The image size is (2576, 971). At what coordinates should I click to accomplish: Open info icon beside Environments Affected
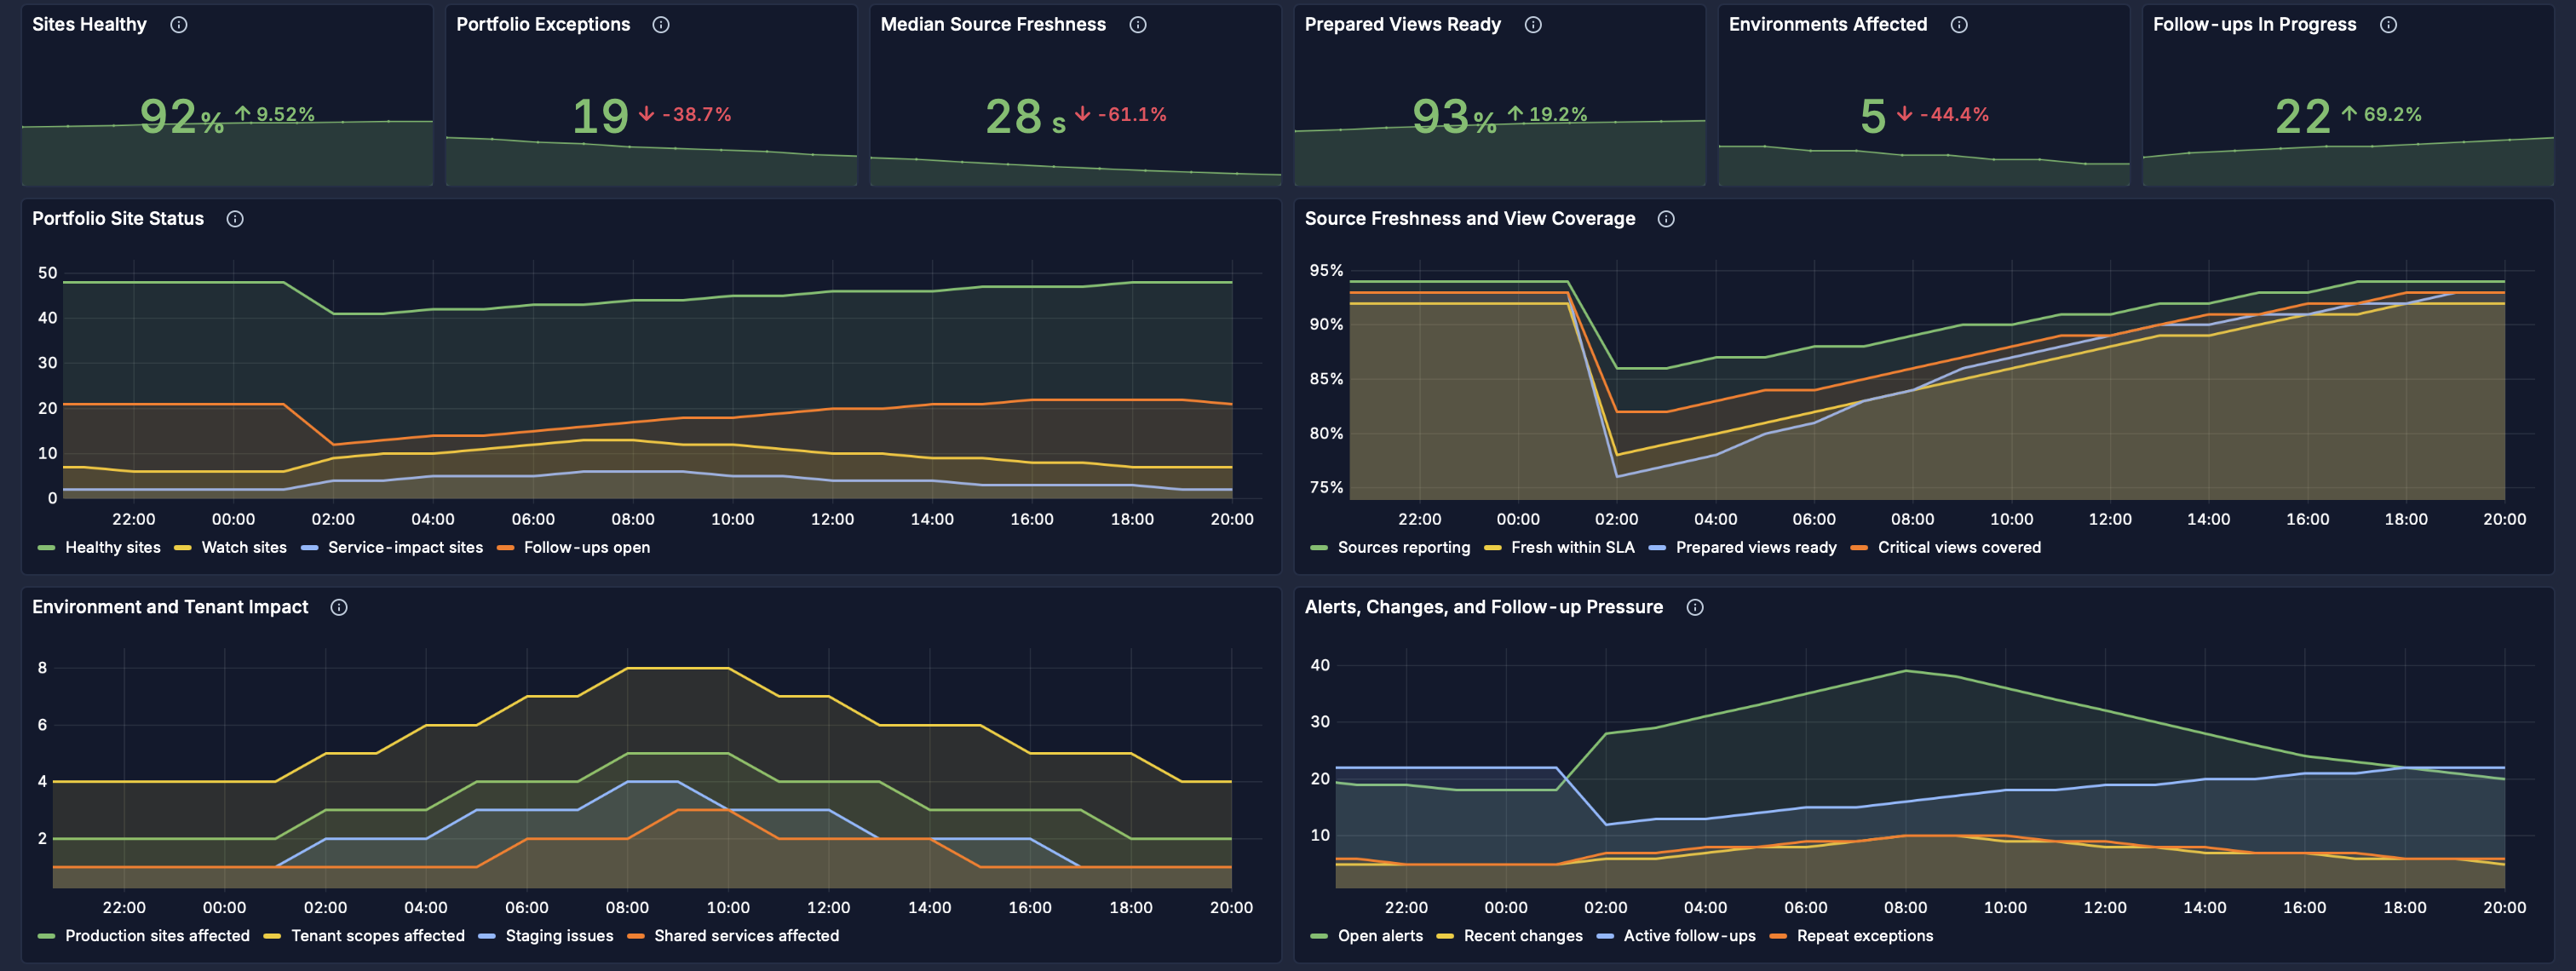1959,25
